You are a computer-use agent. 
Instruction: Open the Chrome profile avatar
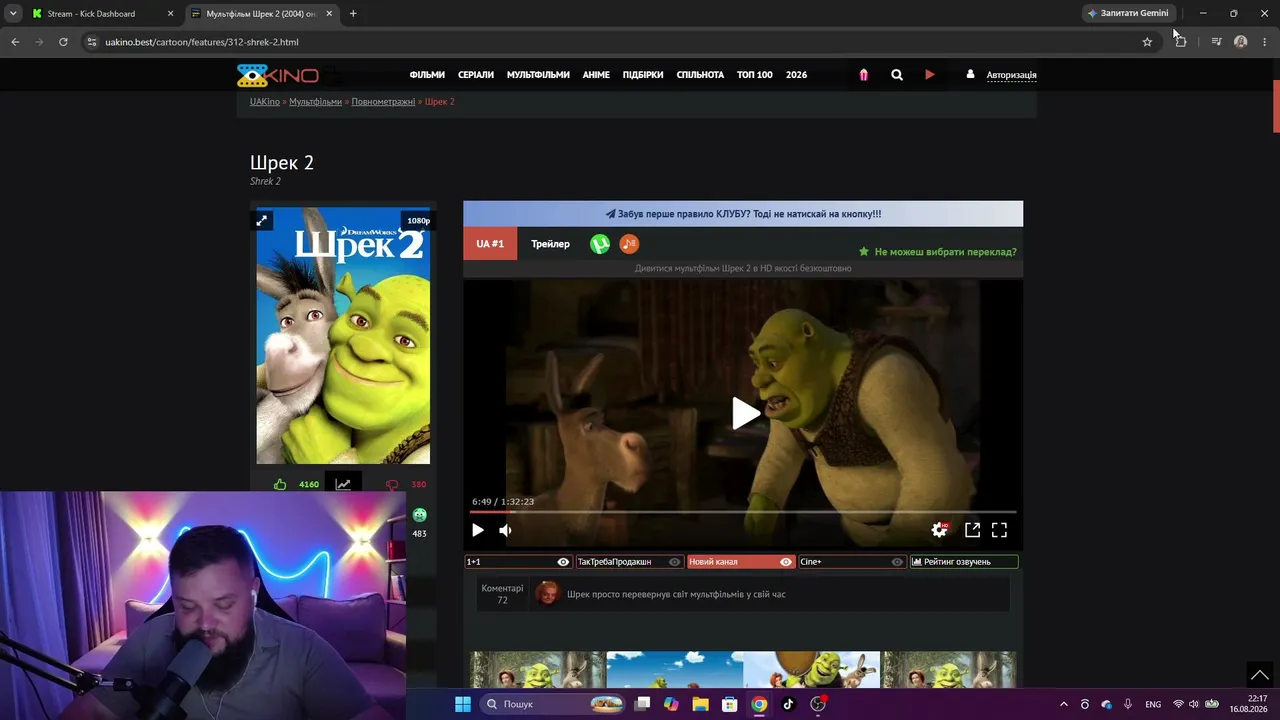[x=1241, y=42]
